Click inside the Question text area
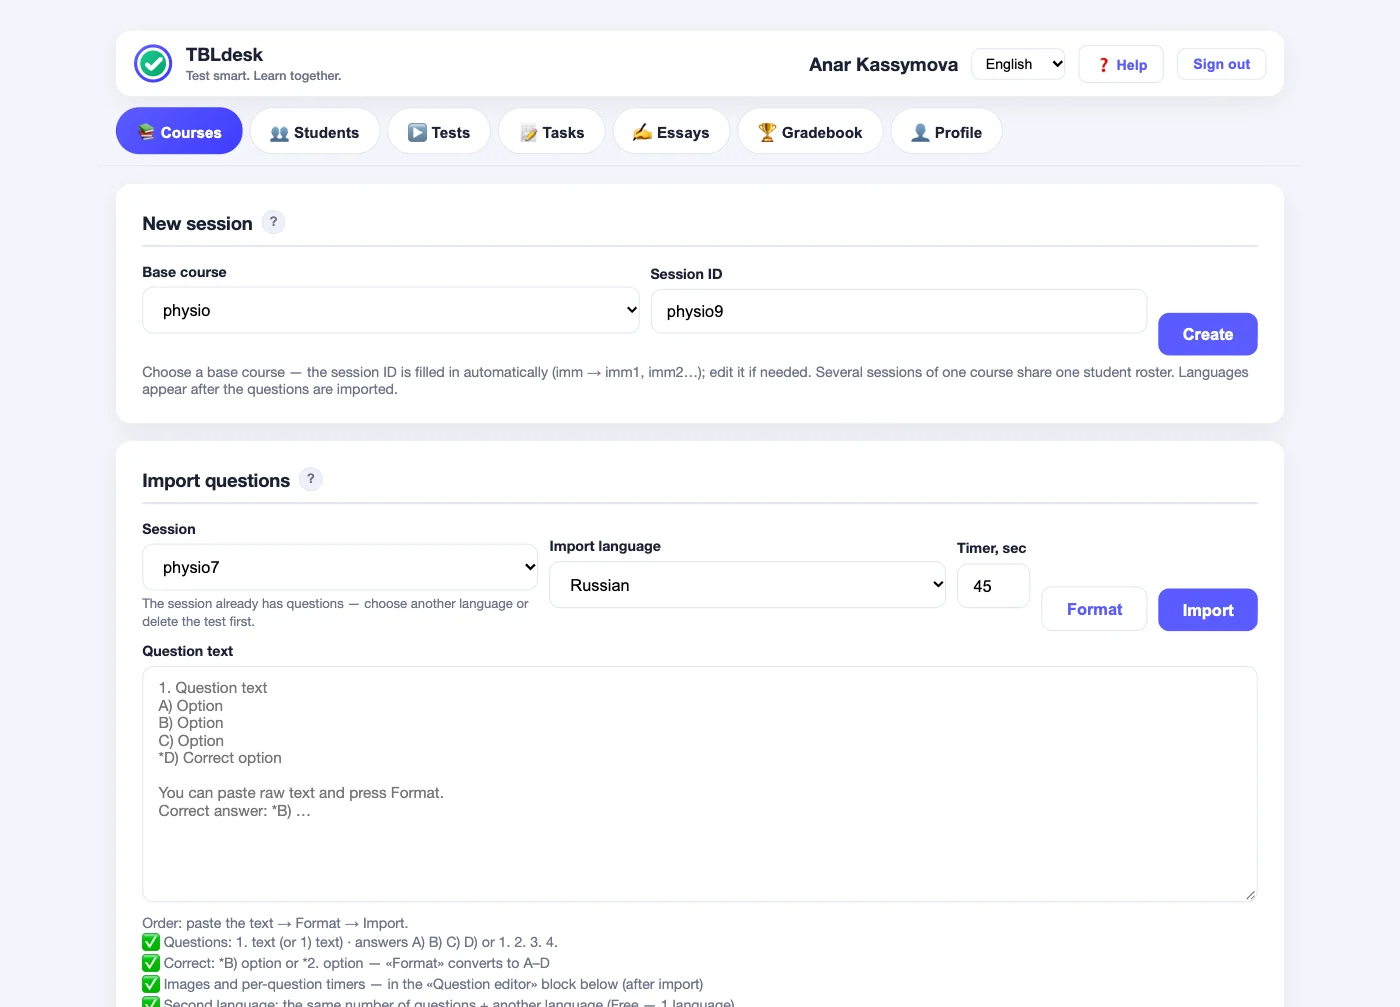The height and width of the screenshot is (1007, 1400). pyautogui.click(x=699, y=784)
